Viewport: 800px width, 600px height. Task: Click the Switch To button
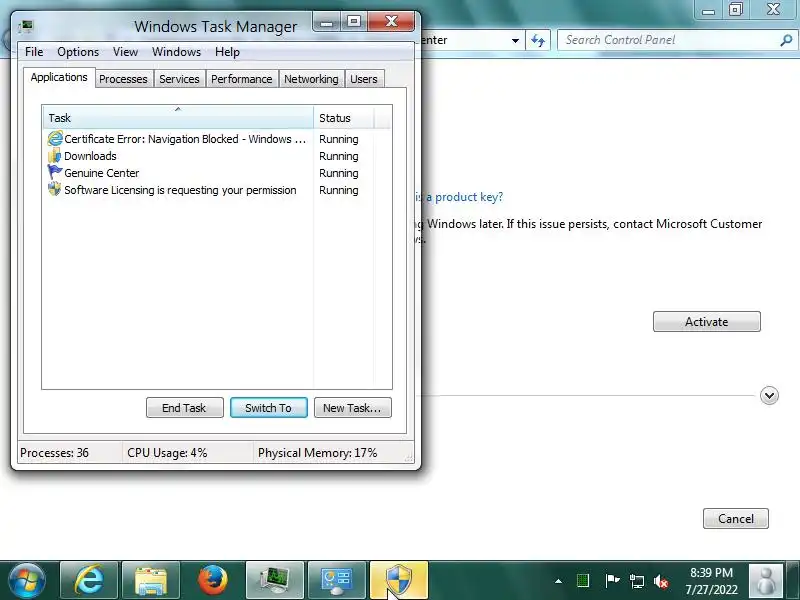[x=268, y=408]
